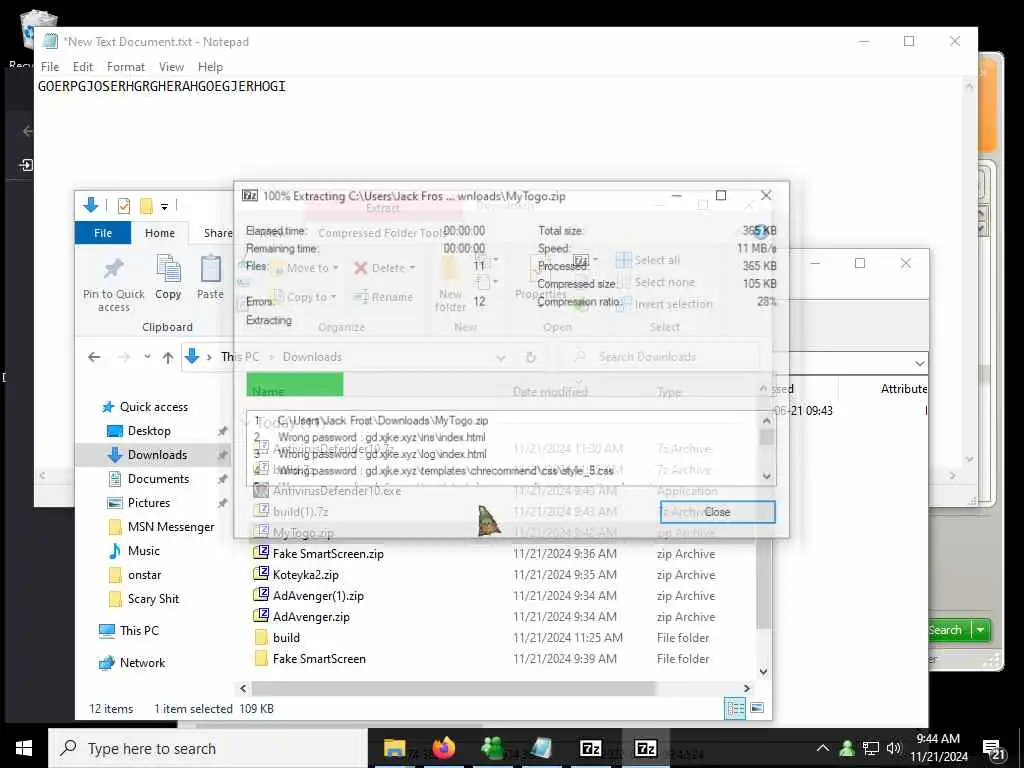This screenshot has width=1024, height=768.
Task: Open Notepad's Edit menu
Action: click(83, 67)
